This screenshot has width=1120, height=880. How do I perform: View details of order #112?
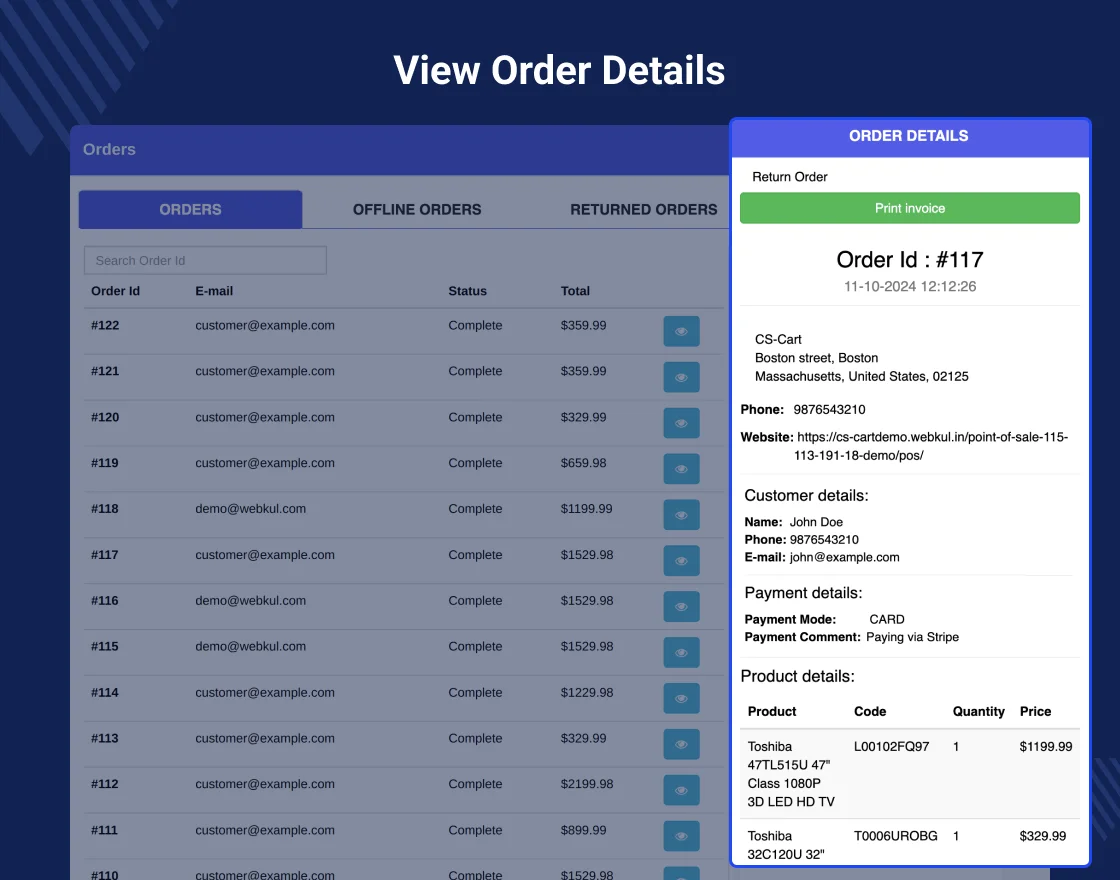point(681,790)
